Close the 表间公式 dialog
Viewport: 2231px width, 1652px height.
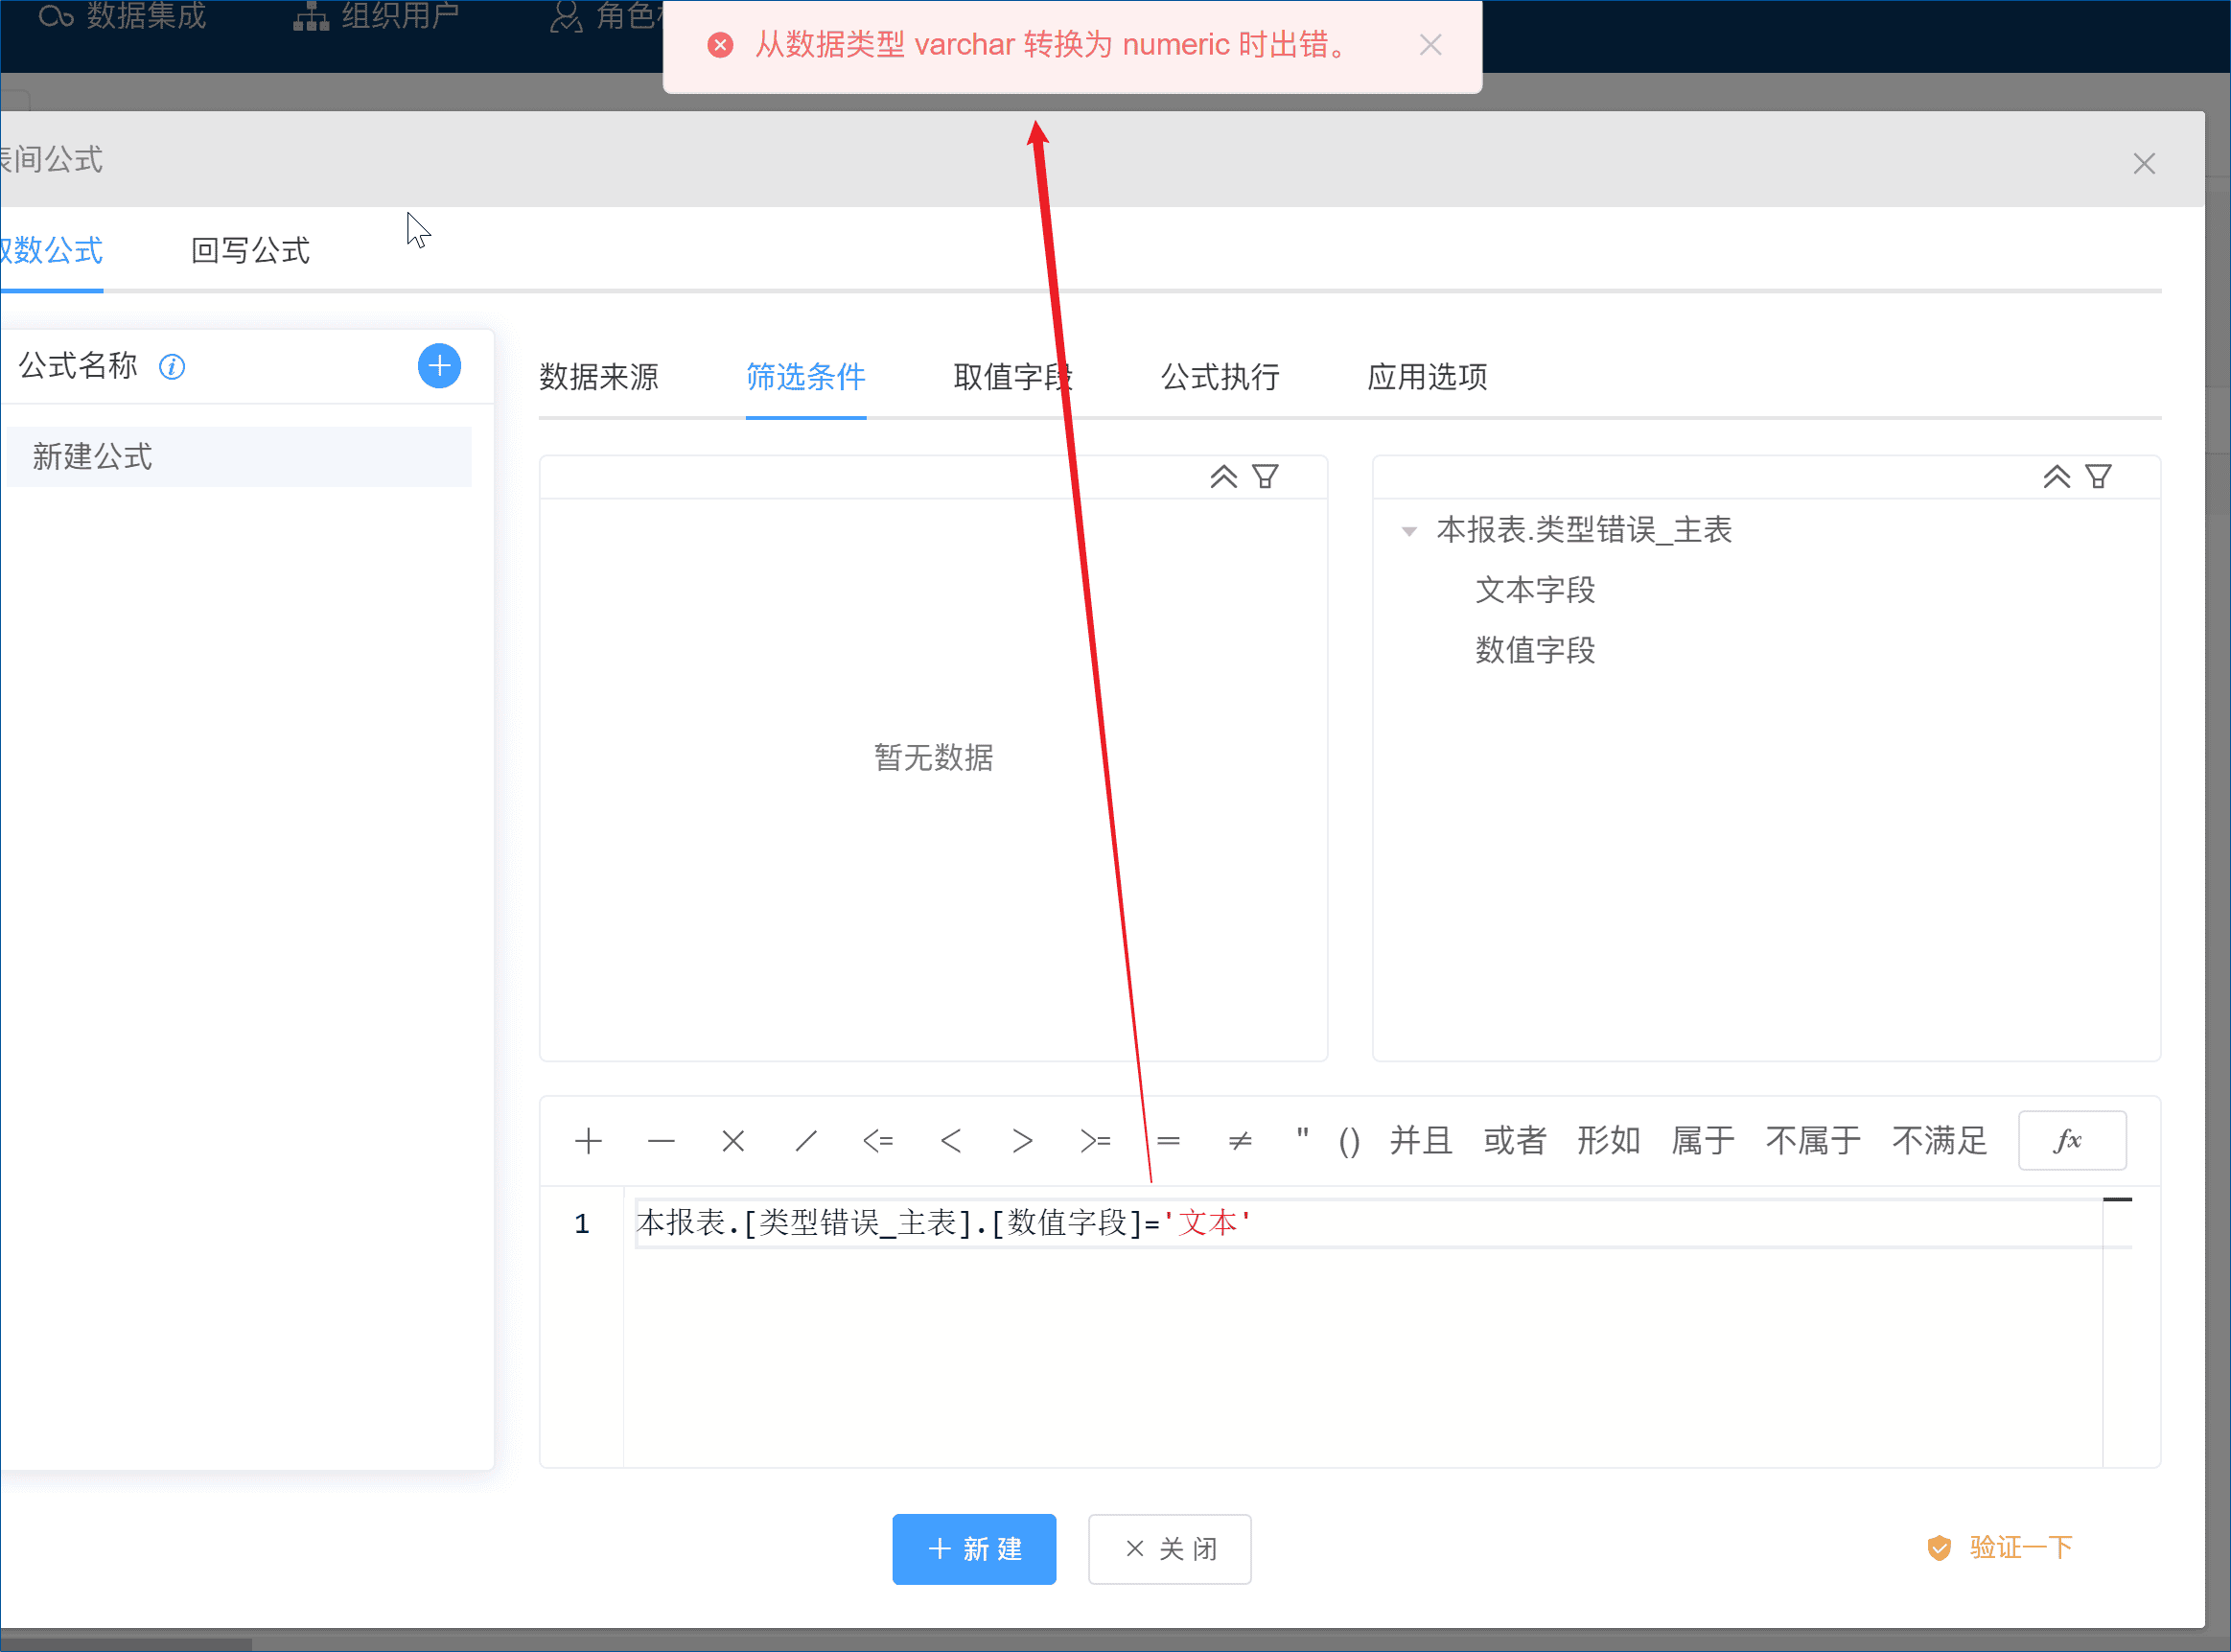(2143, 164)
